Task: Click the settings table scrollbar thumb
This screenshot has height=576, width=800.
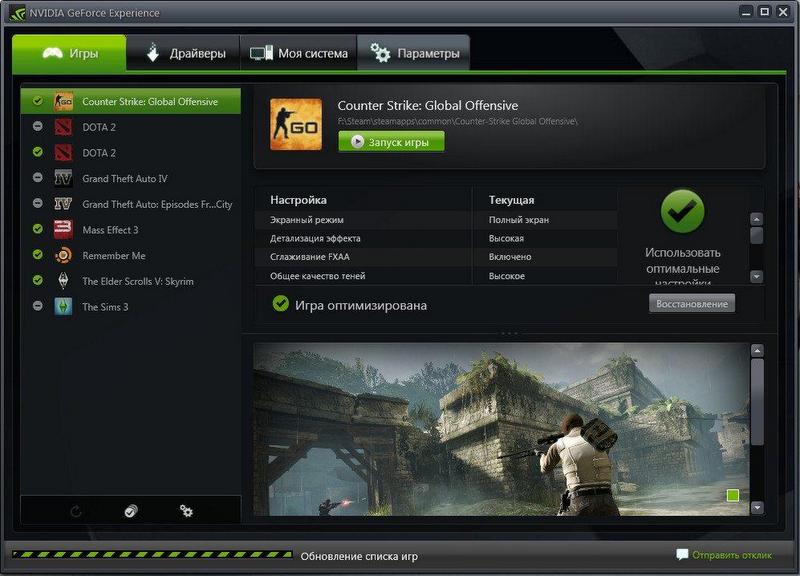Action: 757,236
